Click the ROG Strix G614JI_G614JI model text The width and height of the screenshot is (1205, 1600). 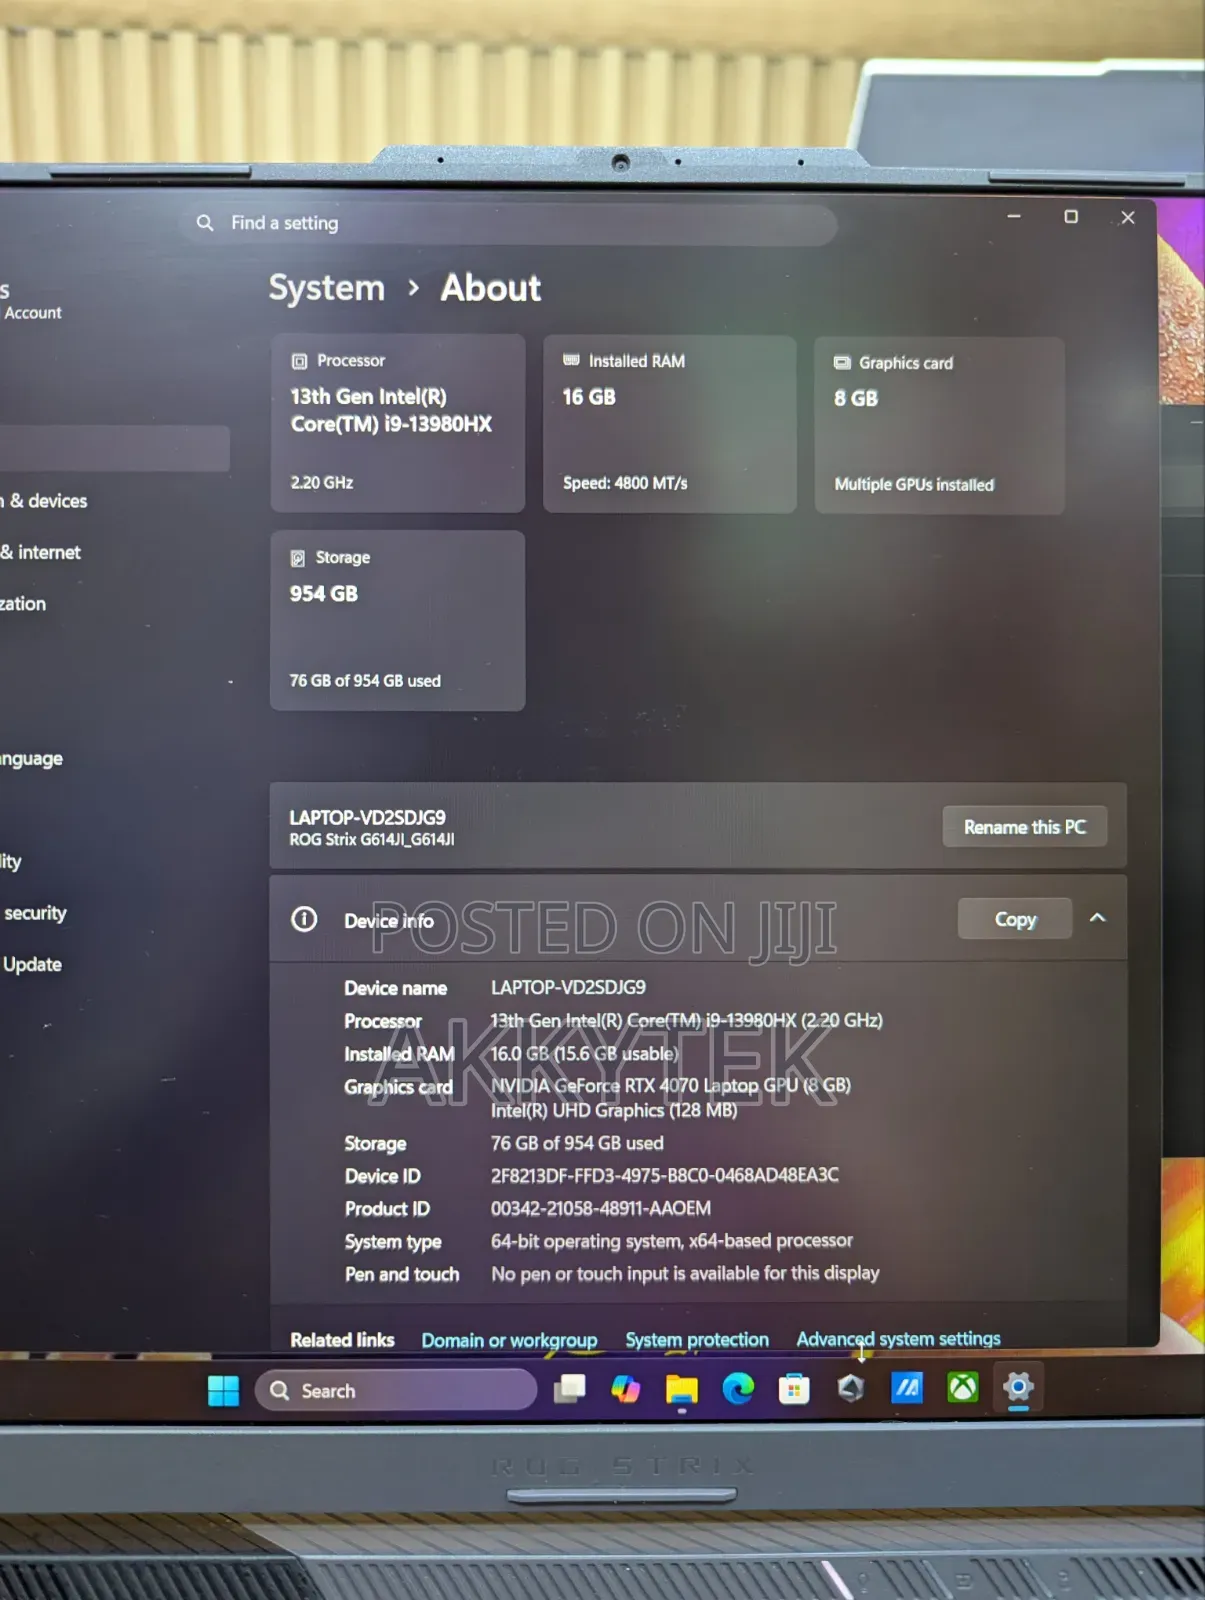[x=372, y=840]
